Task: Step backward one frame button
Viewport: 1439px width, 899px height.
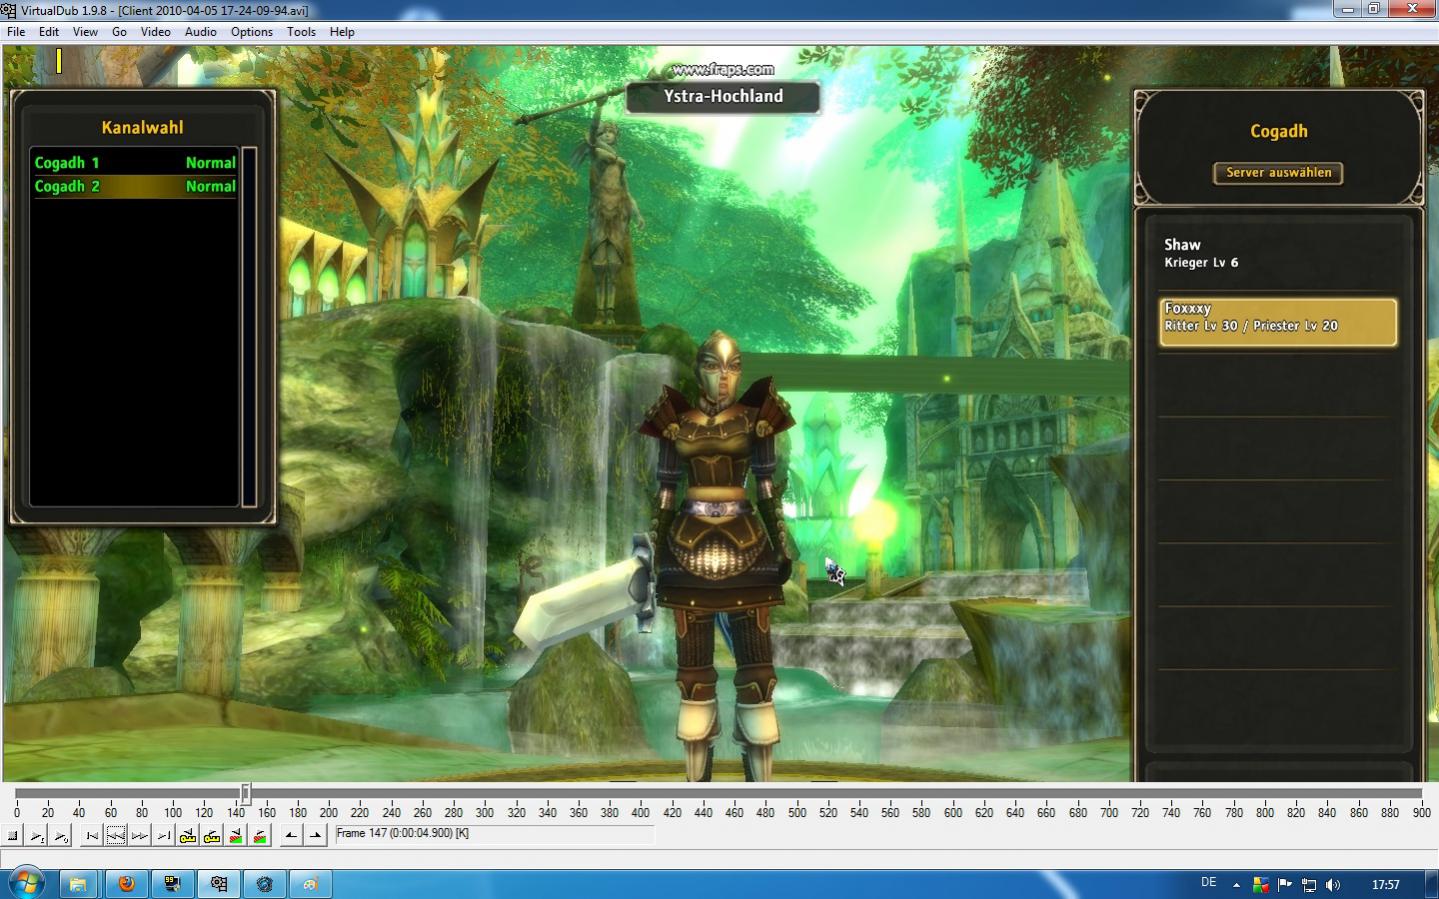Action: click(116, 835)
